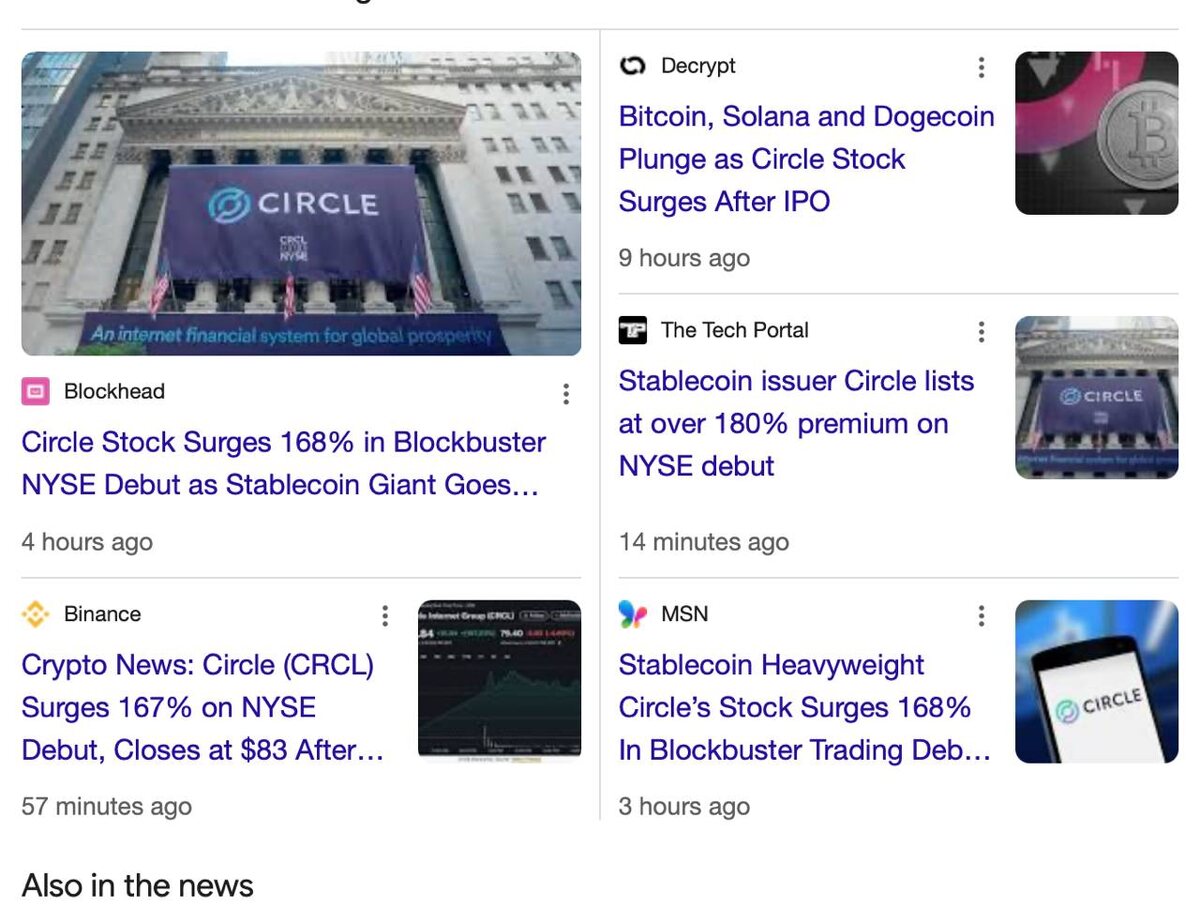
Task: Open Stablecoin Heavyweight Circle's Stock headline
Action: tap(805, 707)
